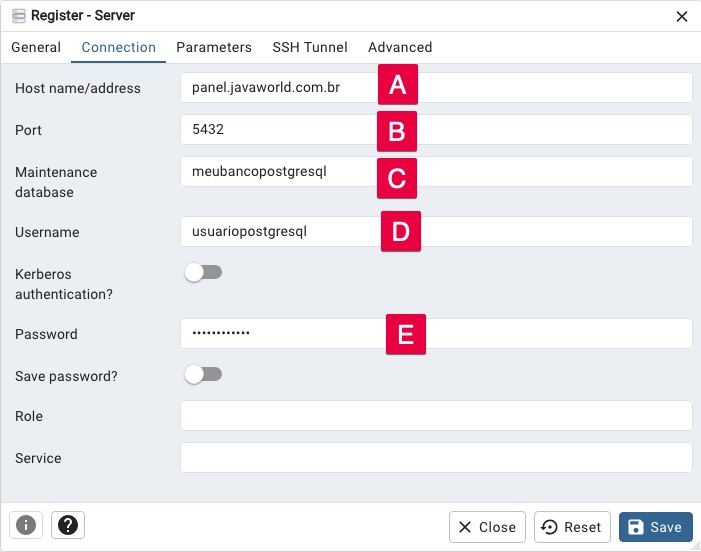
Task: Open the Parameters tab
Action: (214, 47)
